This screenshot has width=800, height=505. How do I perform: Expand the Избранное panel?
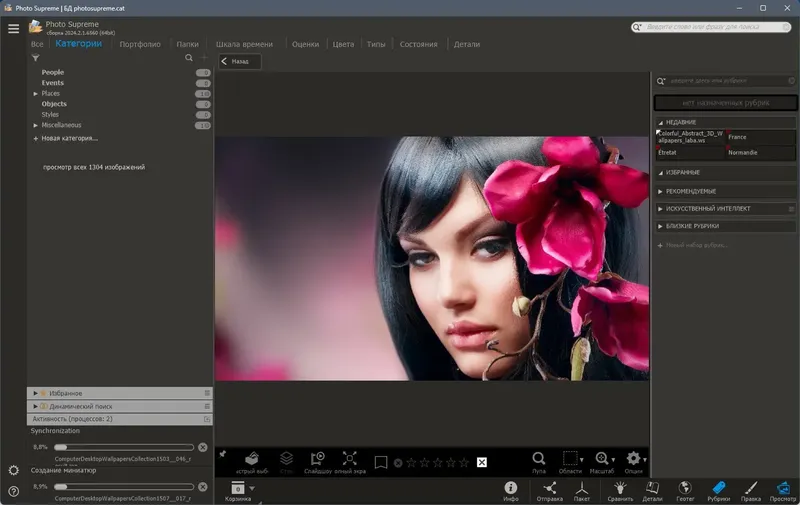[36, 393]
